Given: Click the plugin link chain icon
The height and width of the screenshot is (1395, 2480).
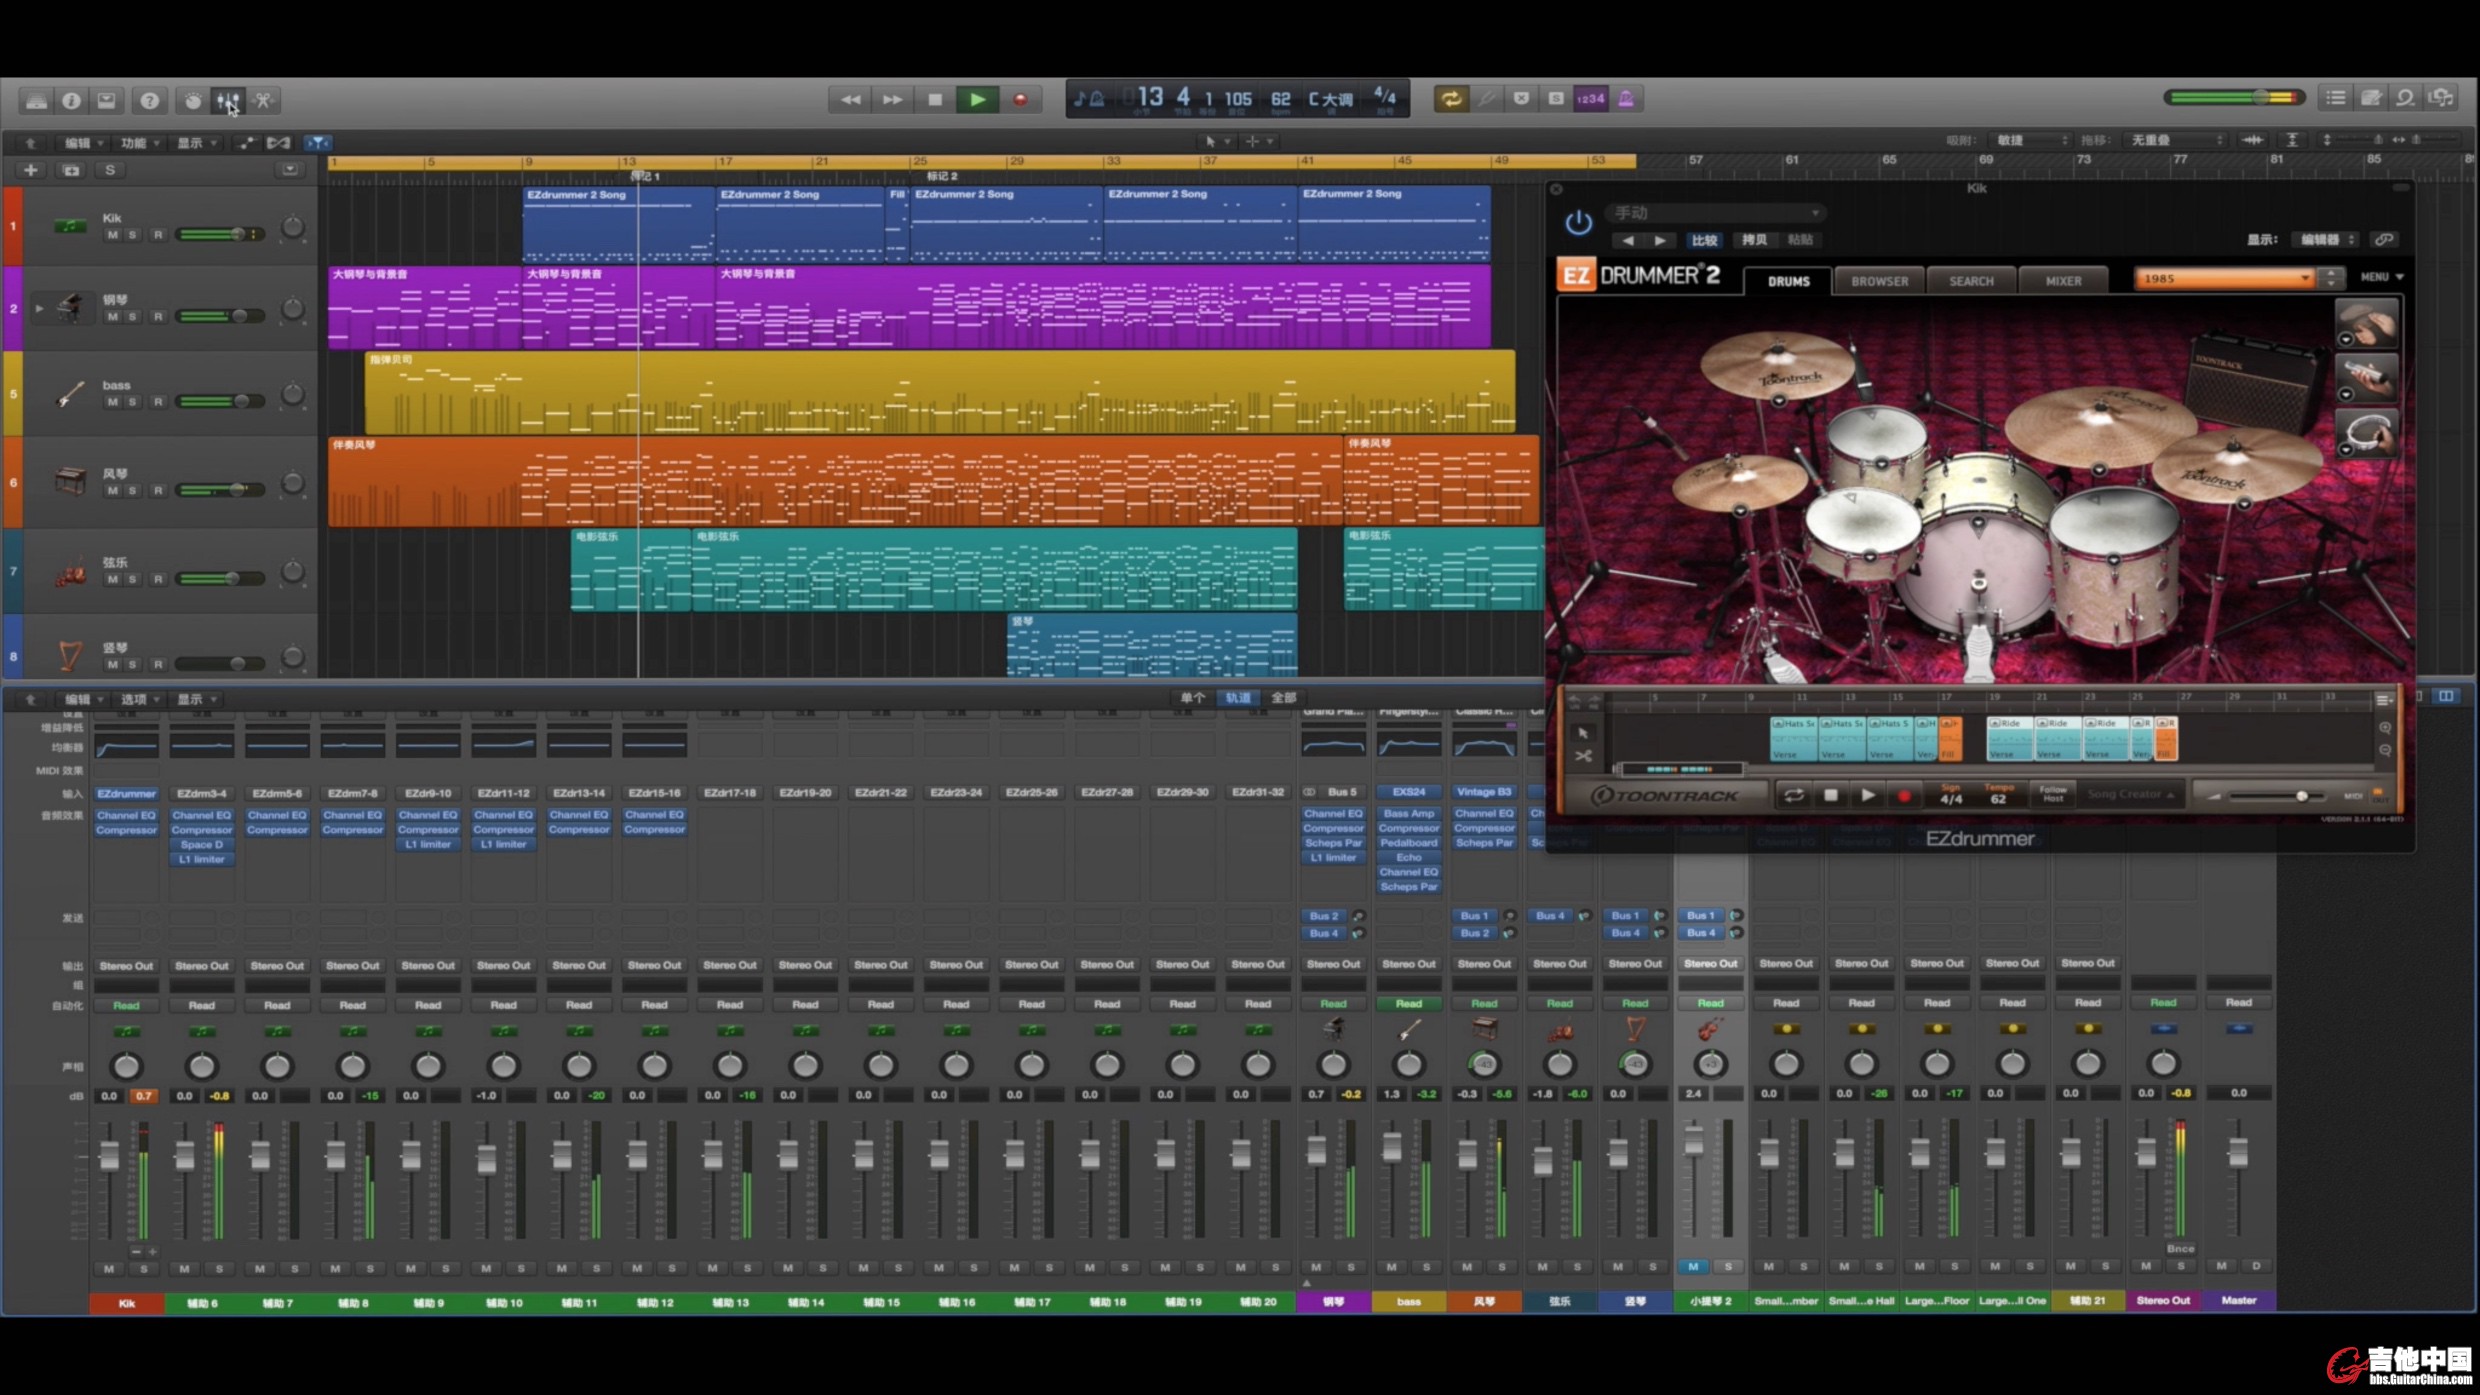Looking at the screenshot, I should (2385, 240).
